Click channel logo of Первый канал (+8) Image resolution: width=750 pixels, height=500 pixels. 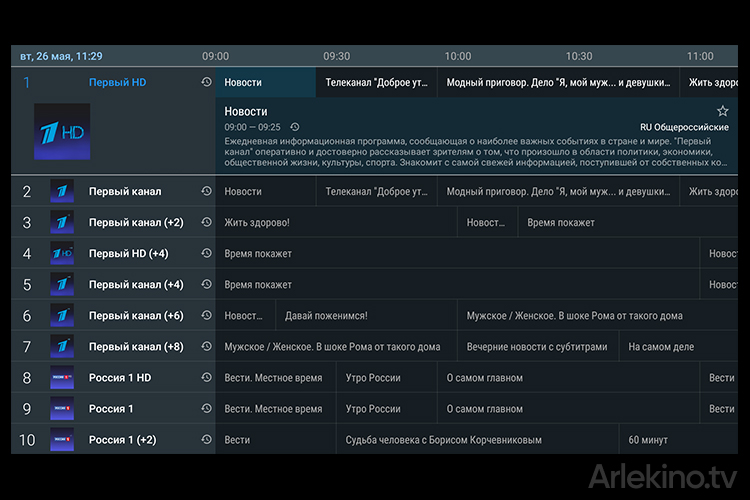[x=62, y=346]
